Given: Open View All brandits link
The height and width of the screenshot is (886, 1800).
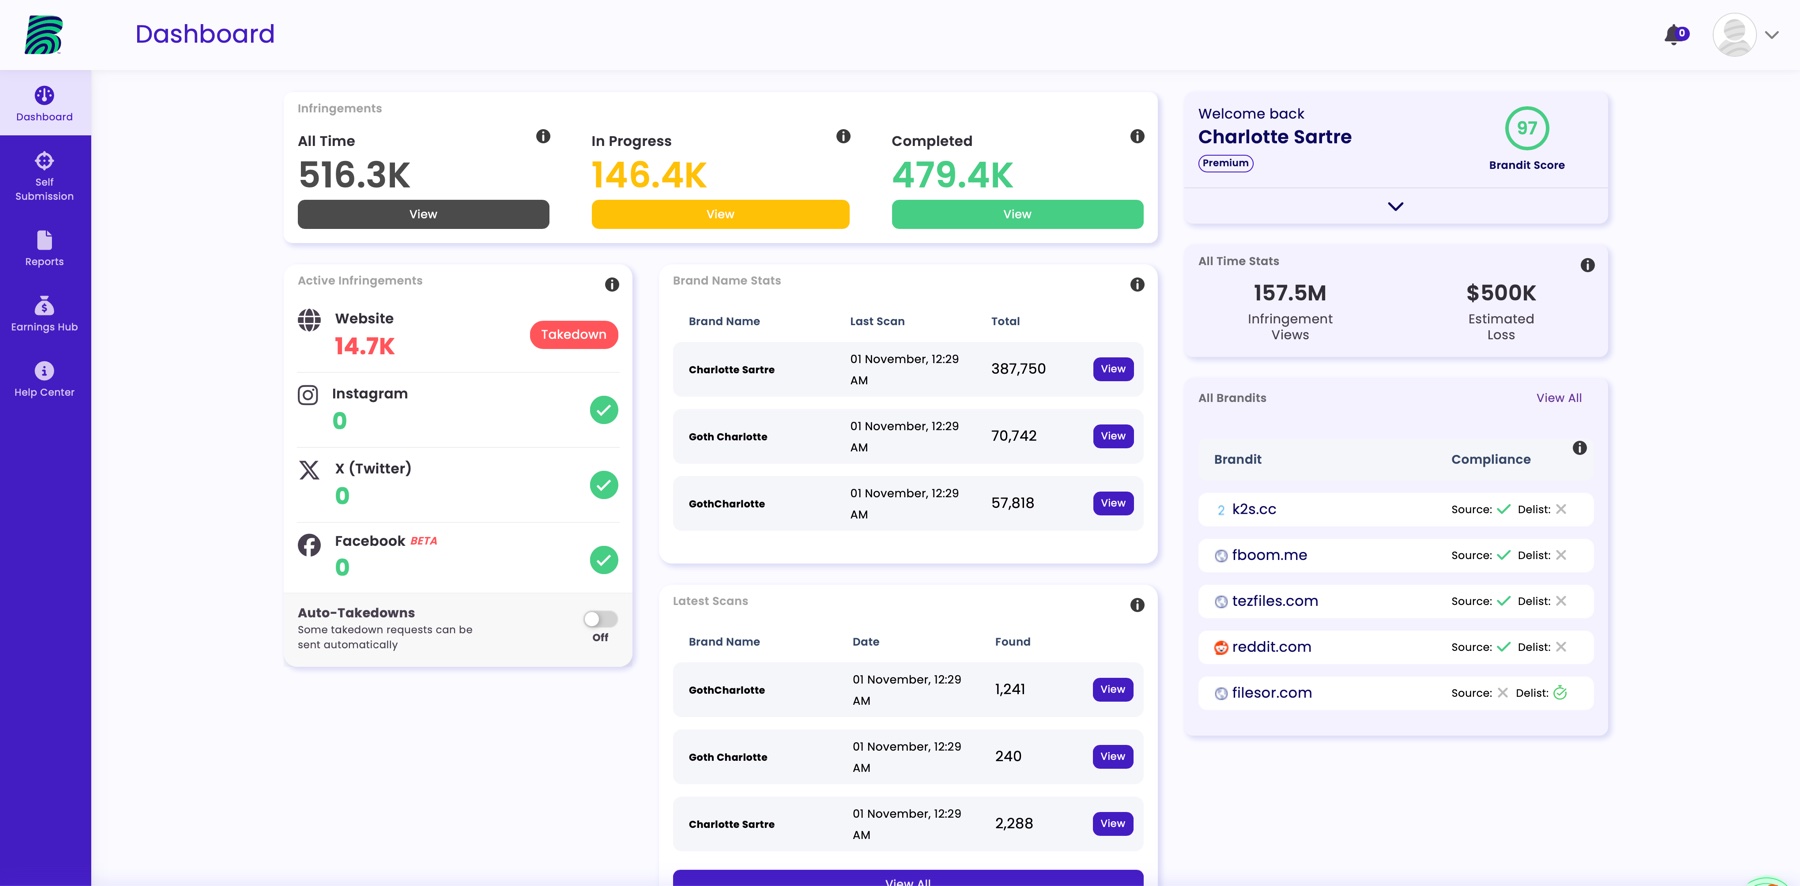Looking at the screenshot, I should (1559, 398).
